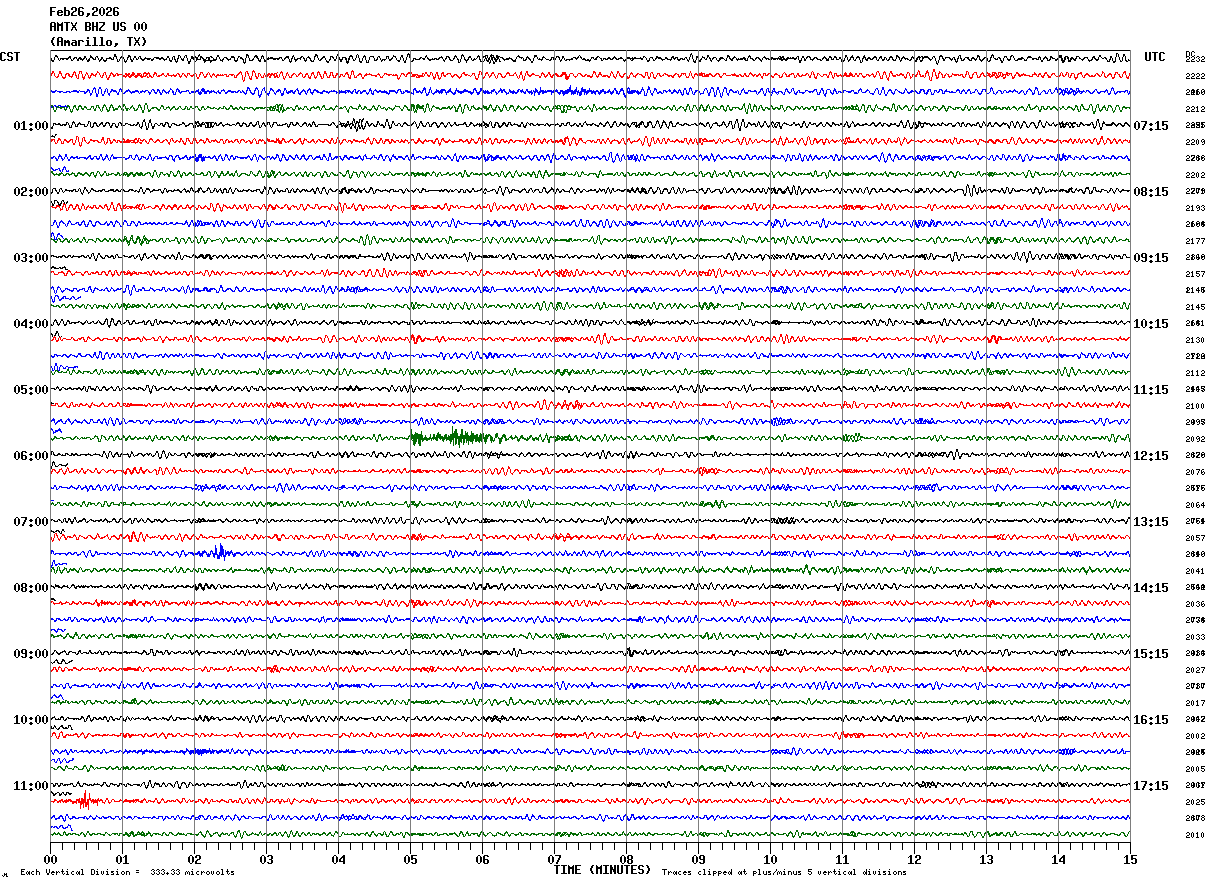1210x886 pixels.
Task: Click the DC offset value 2033
Action: tap(1195, 637)
